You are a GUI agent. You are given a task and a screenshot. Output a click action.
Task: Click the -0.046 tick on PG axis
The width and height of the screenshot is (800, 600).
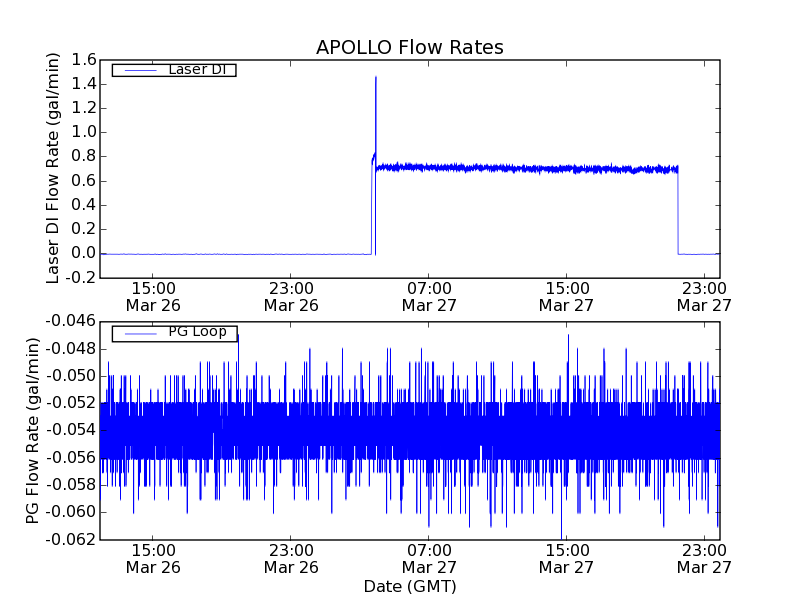click(71, 321)
